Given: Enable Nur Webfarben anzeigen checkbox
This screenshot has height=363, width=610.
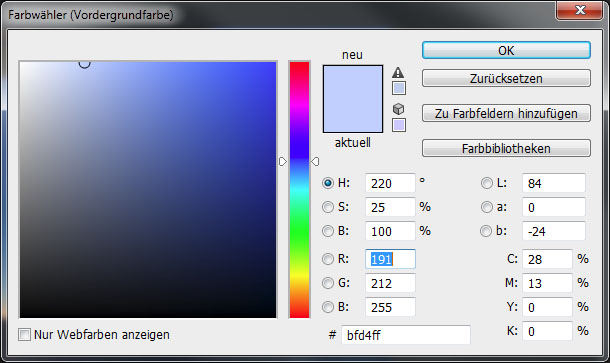Looking at the screenshot, I should click(24, 335).
